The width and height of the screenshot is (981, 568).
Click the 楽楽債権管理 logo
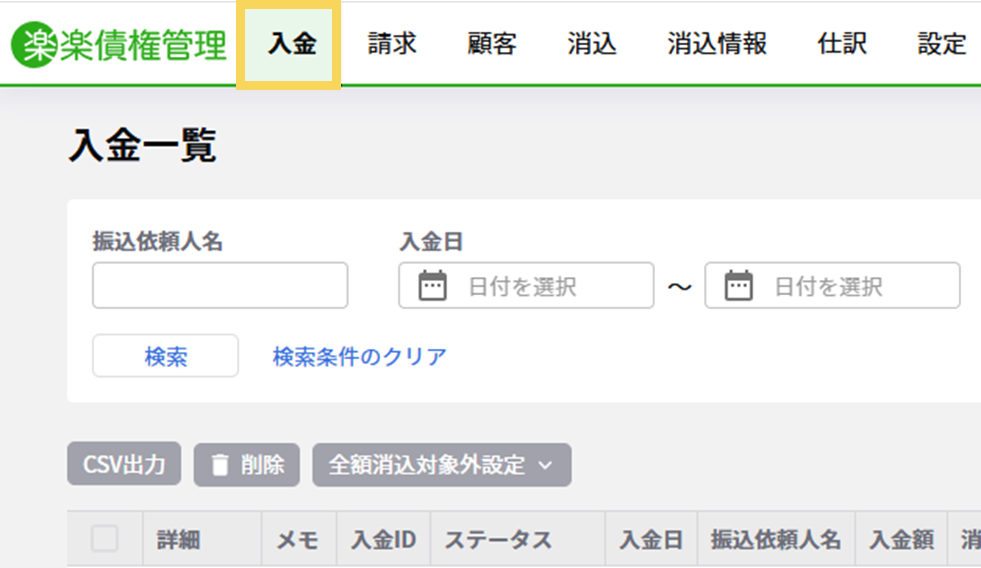point(119,44)
